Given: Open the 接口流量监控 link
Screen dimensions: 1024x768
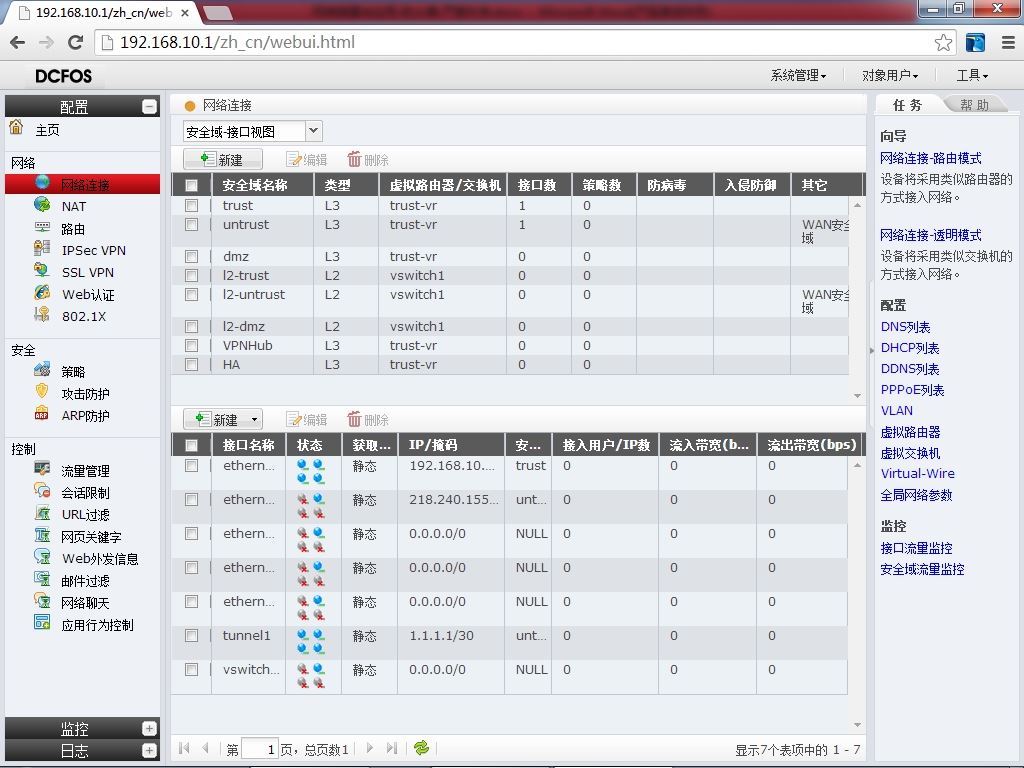Looking at the screenshot, I should (x=916, y=548).
